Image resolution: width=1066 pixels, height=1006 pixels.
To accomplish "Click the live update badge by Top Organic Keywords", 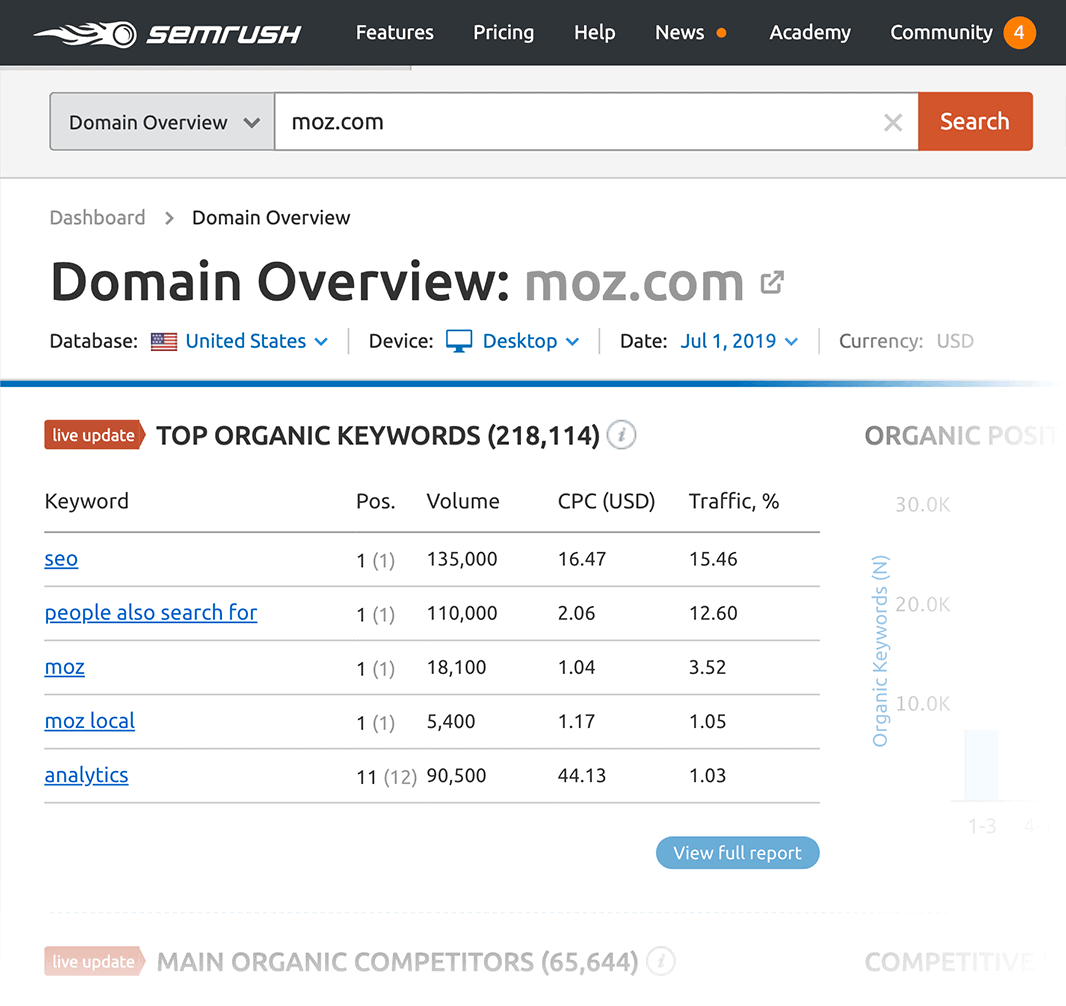I will click(94, 435).
